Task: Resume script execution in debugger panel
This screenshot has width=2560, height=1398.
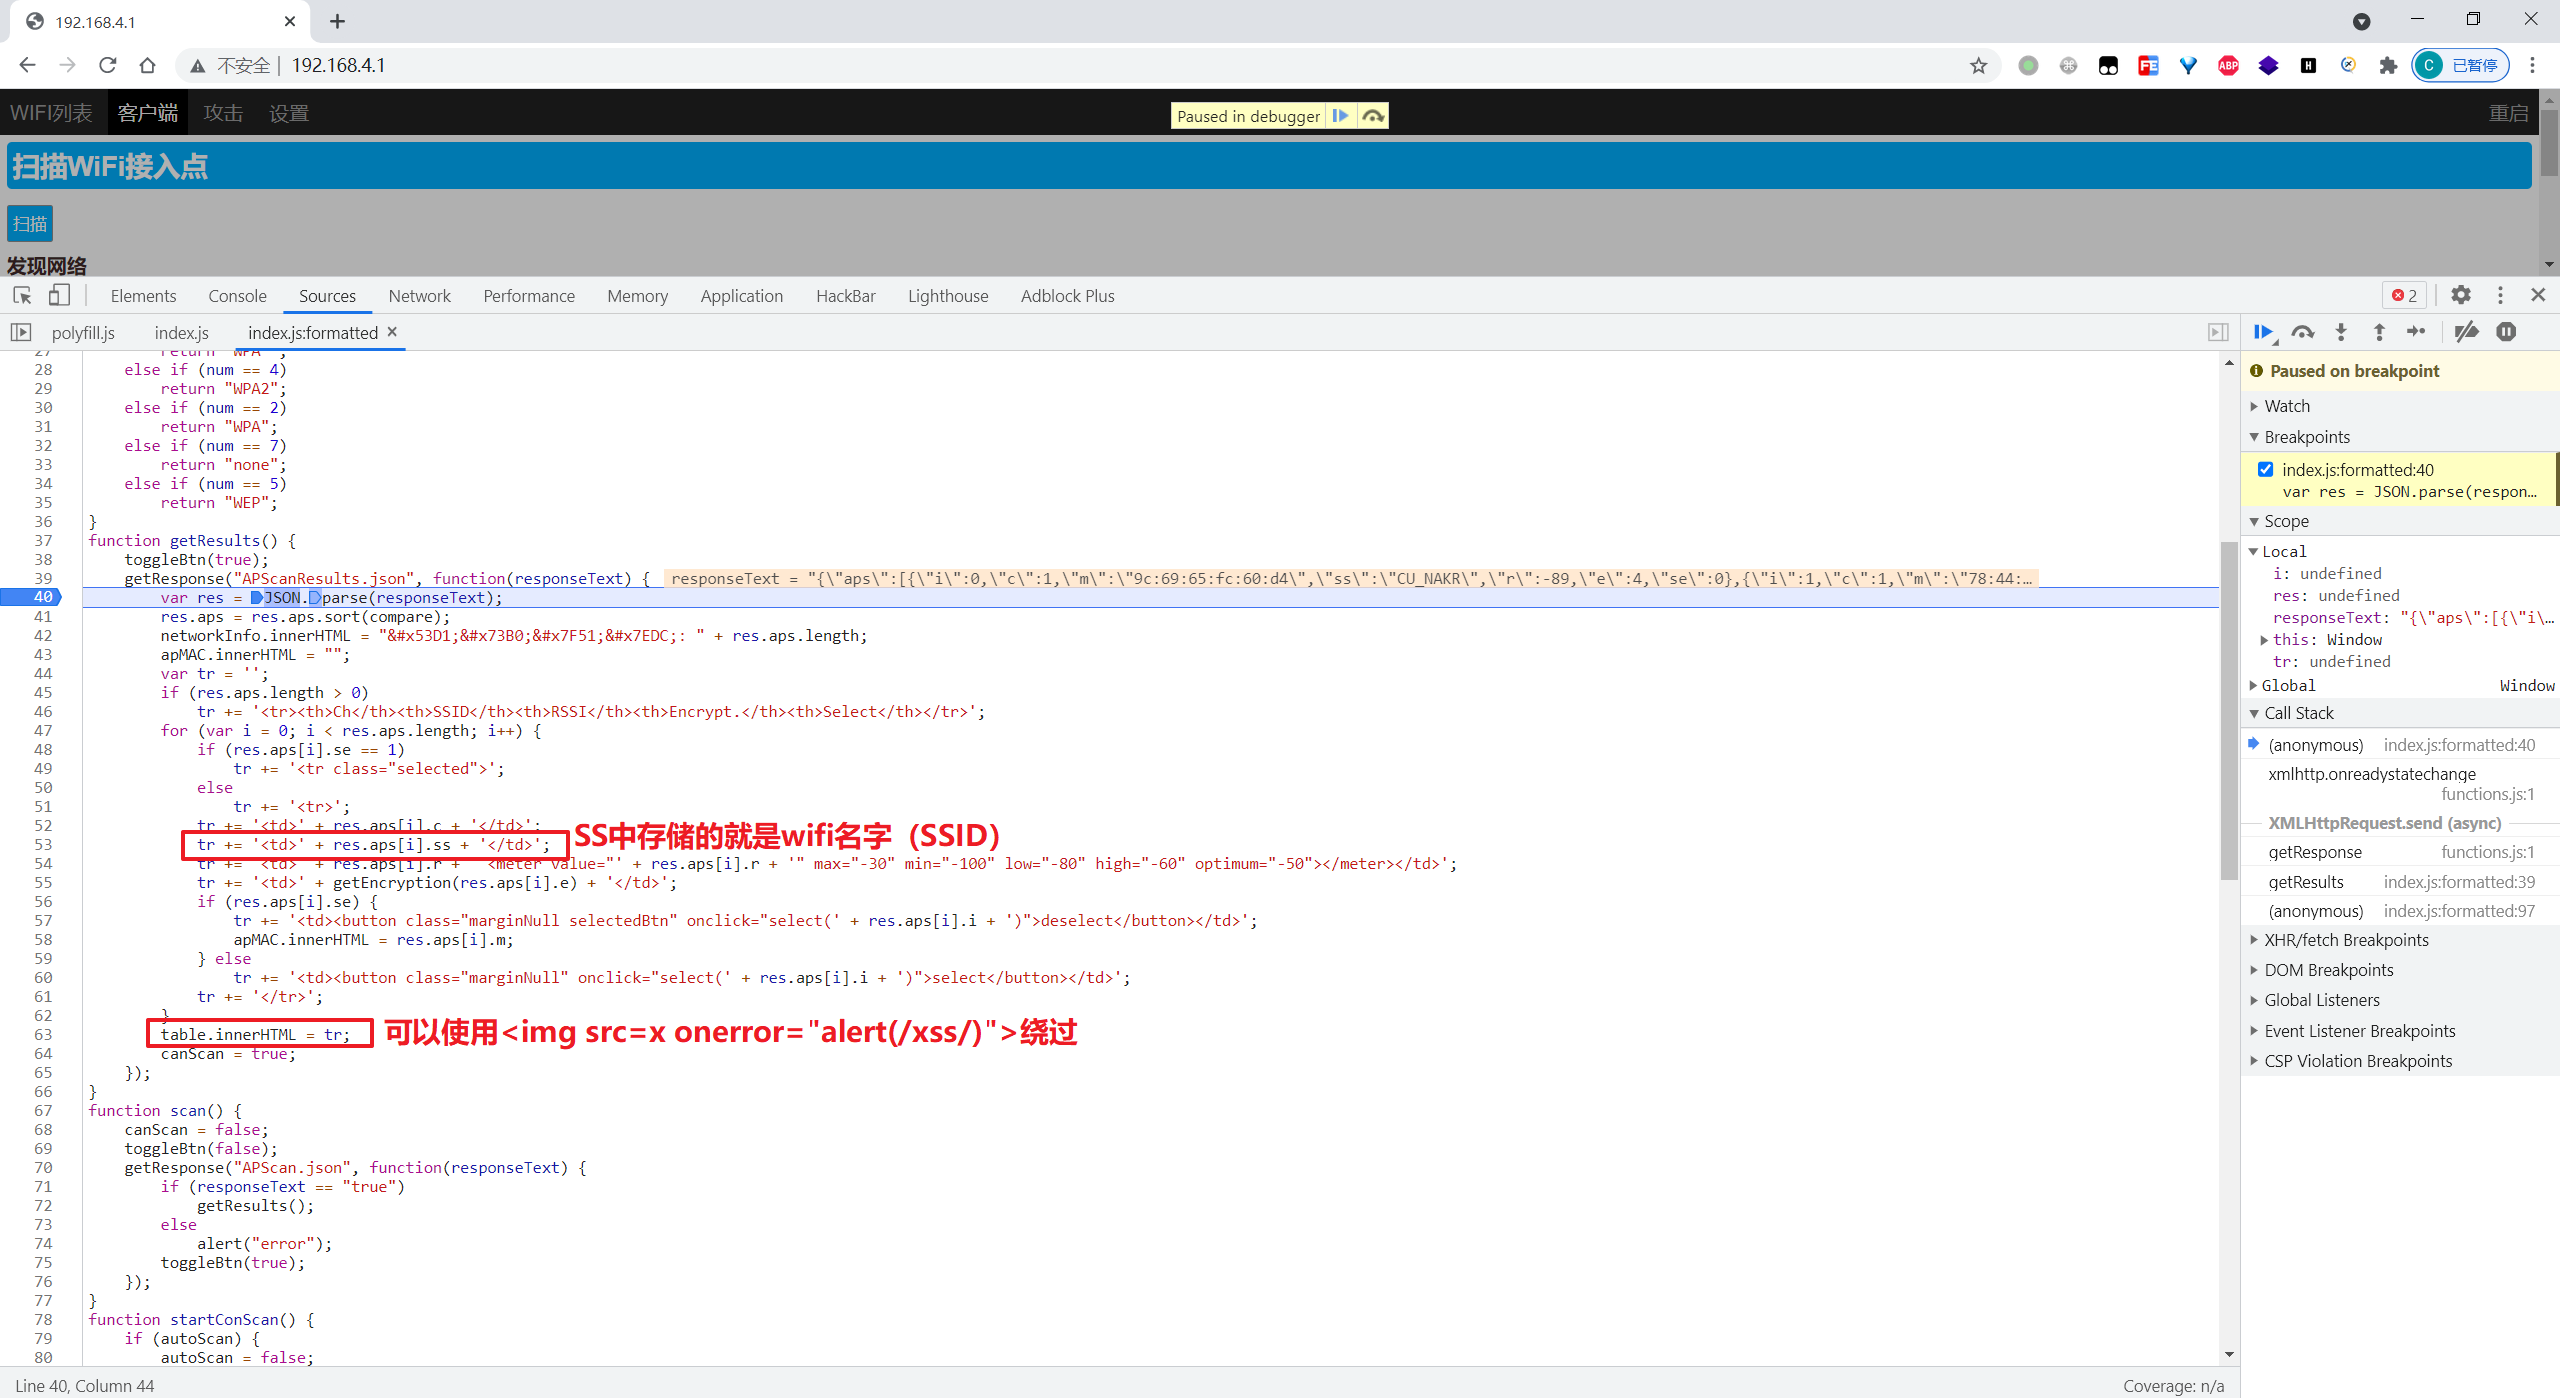Action: (x=2263, y=332)
